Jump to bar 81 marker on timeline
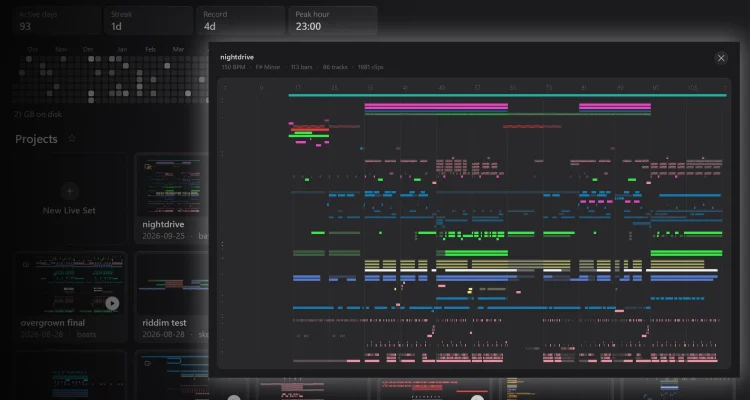 tap(584, 88)
